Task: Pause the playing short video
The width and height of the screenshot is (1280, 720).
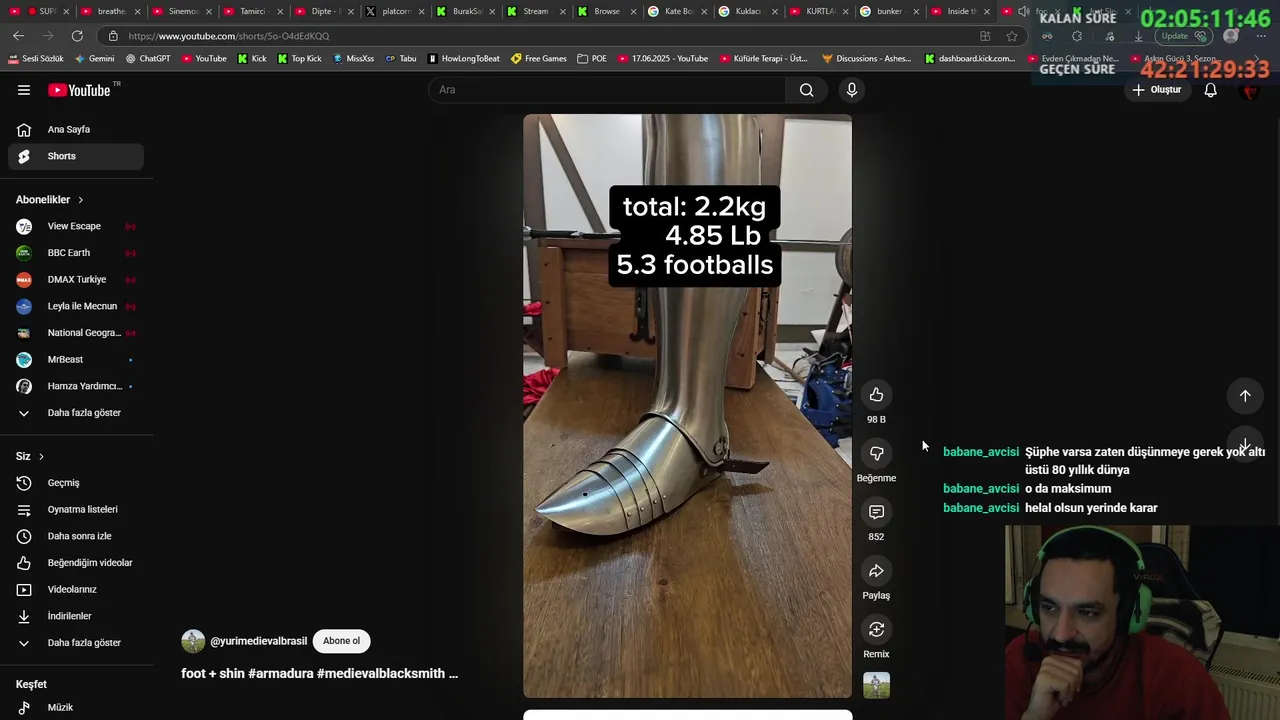Action: tap(687, 405)
